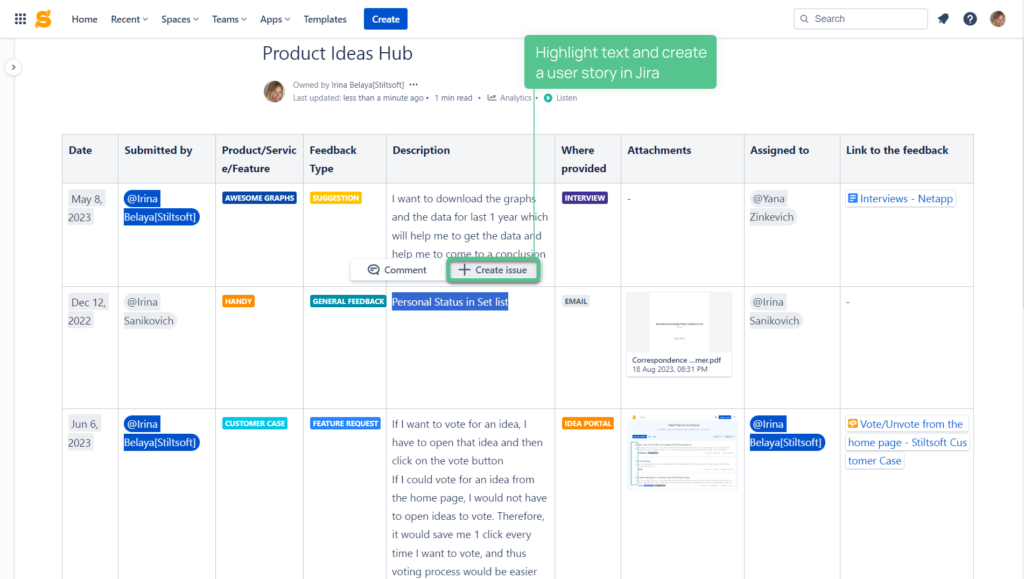Expand the Recent menu
This screenshot has width=1024, height=579.
tap(128, 18)
